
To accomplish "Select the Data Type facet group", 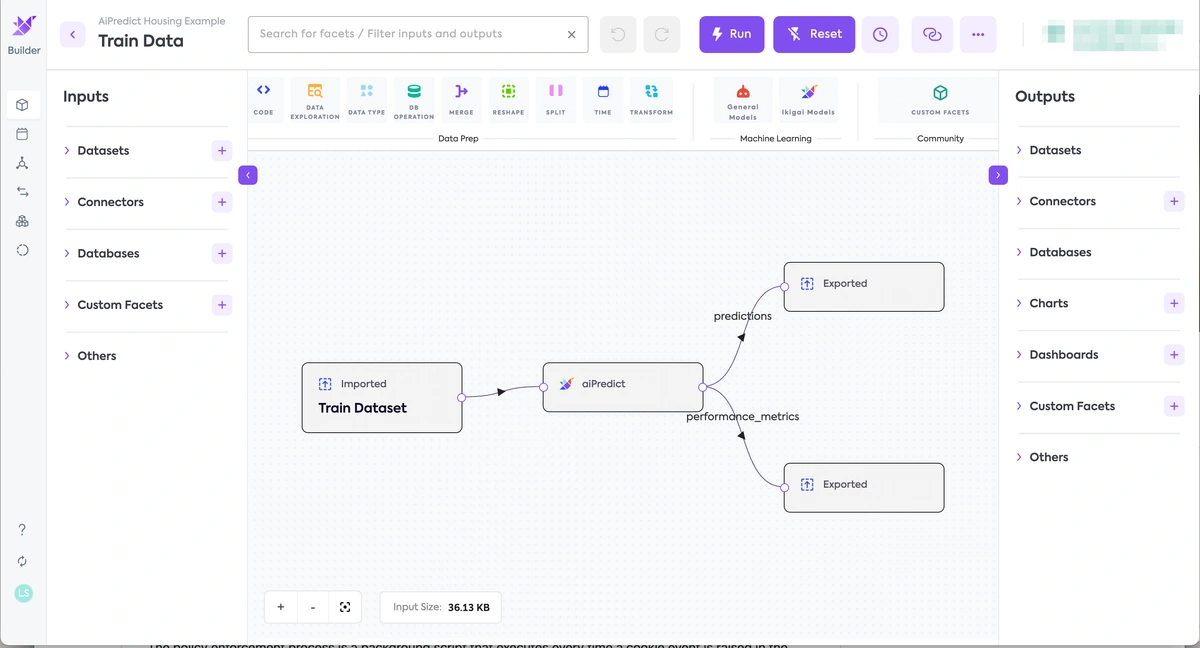I will [x=366, y=100].
